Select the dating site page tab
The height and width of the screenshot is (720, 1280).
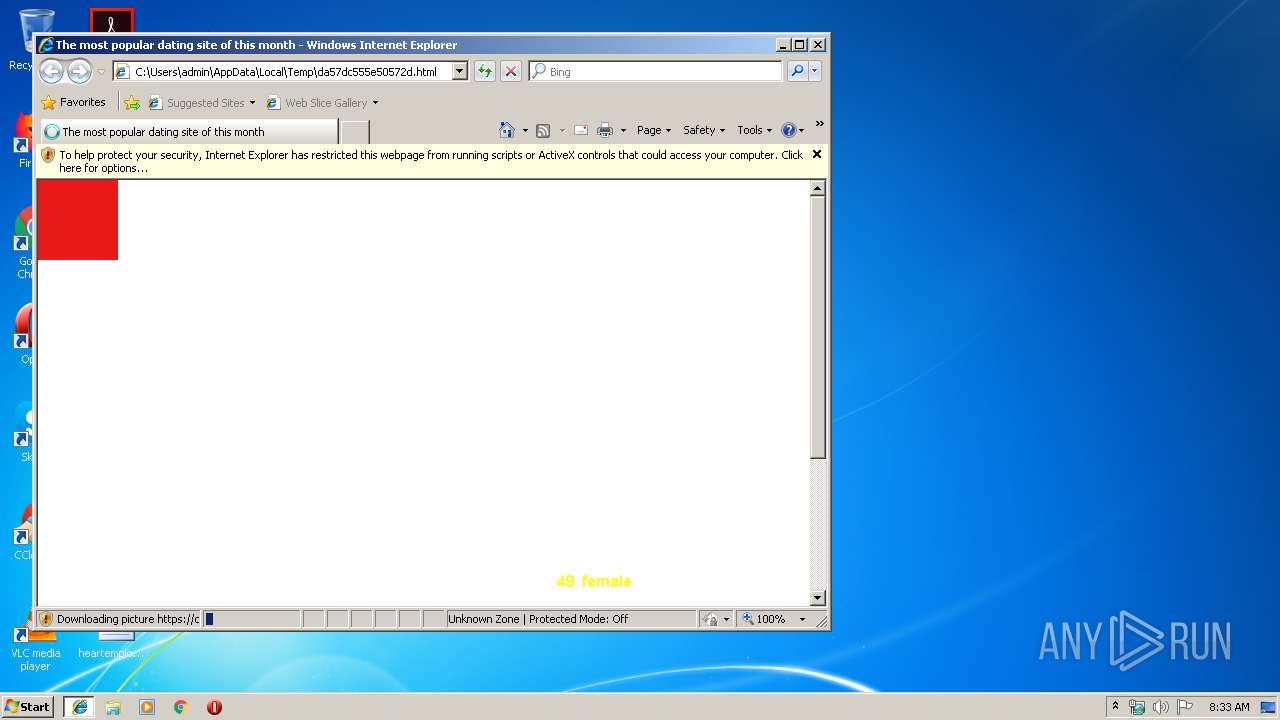[189, 131]
